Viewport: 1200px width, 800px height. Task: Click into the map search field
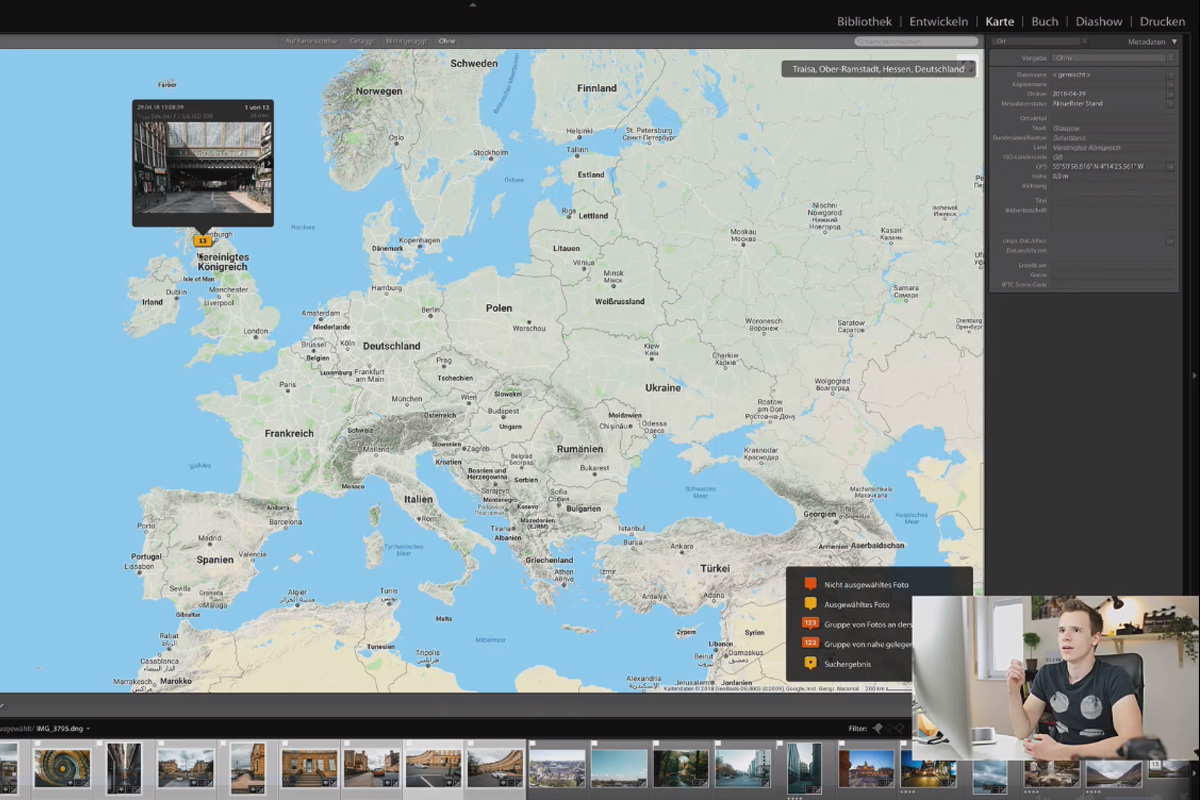click(x=916, y=41)
